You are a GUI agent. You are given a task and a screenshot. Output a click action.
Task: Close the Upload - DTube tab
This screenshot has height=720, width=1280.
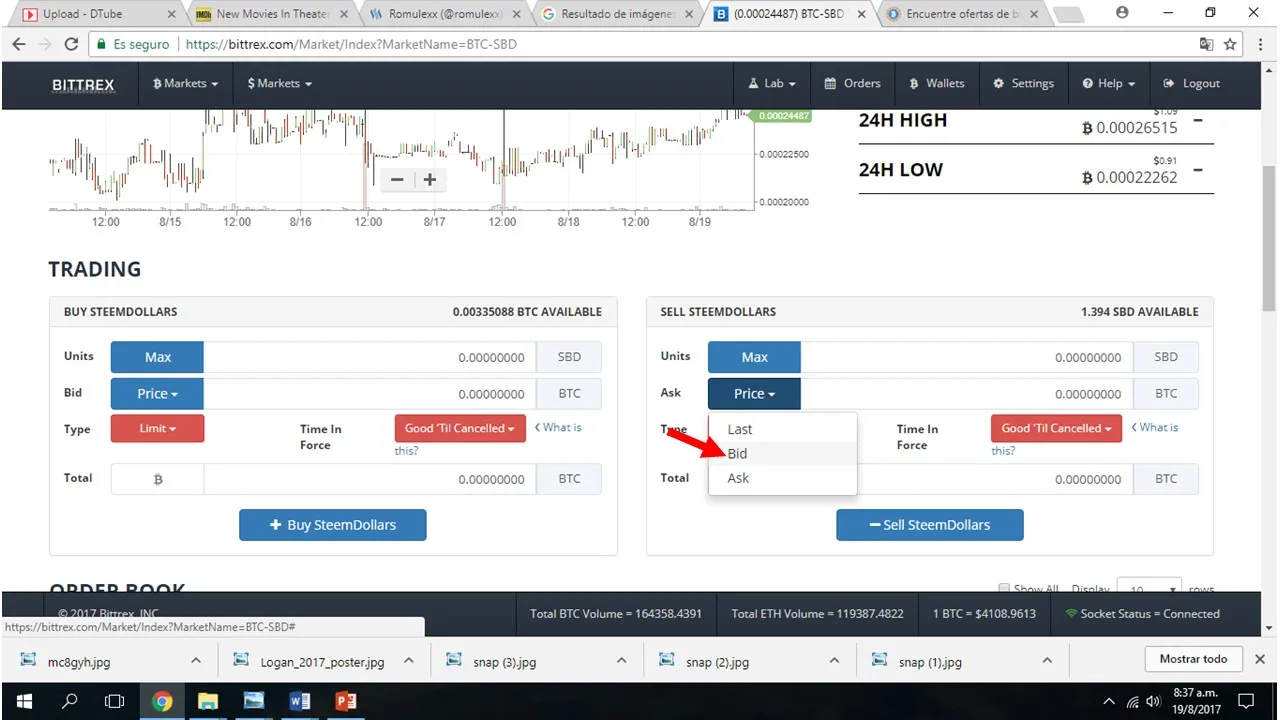pos(172,14)
